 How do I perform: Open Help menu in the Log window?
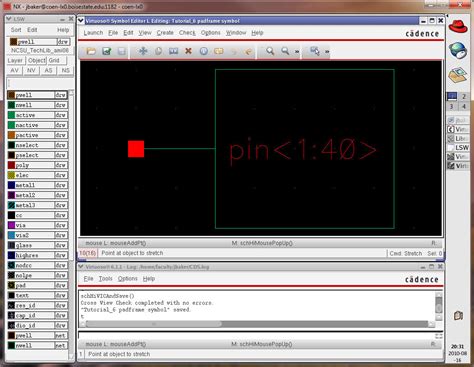[x=149, y=278]
